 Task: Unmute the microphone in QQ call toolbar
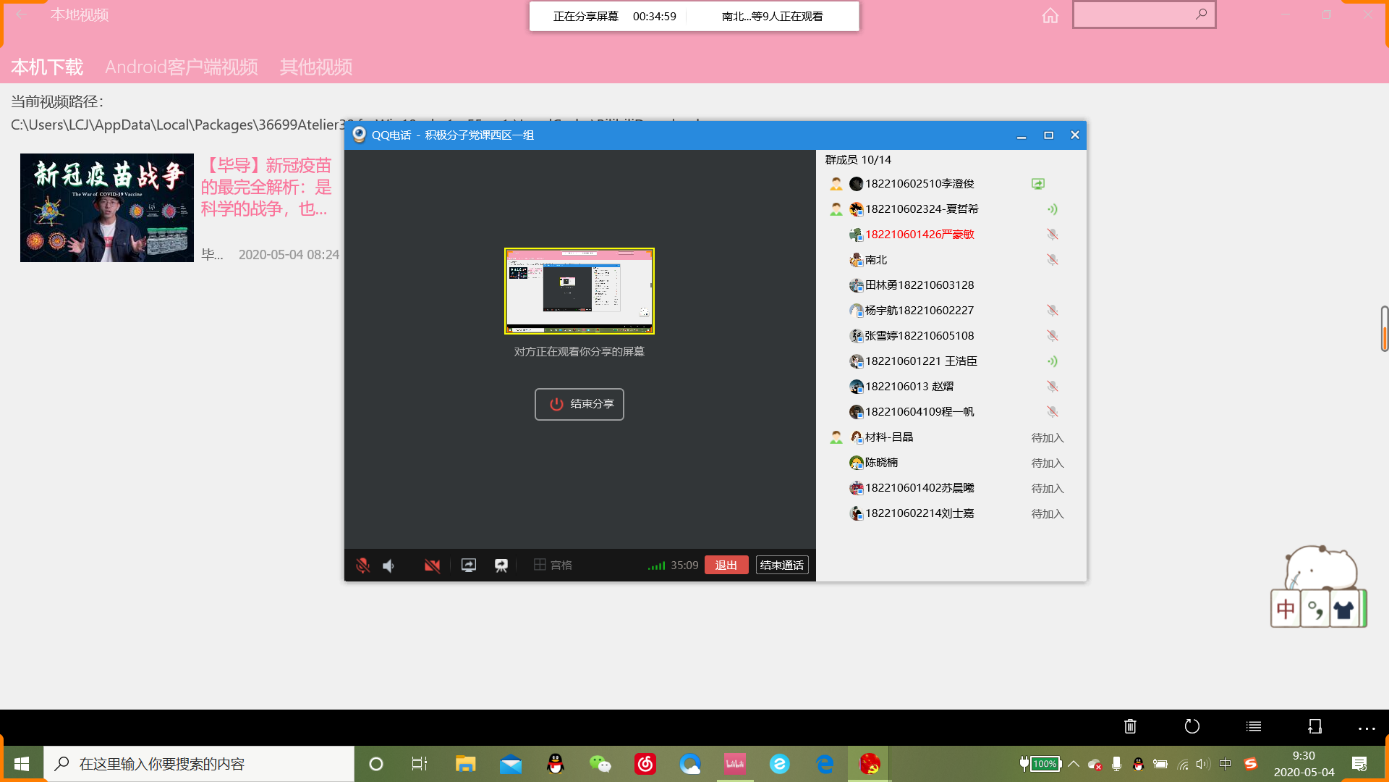[x=363, y=565]
